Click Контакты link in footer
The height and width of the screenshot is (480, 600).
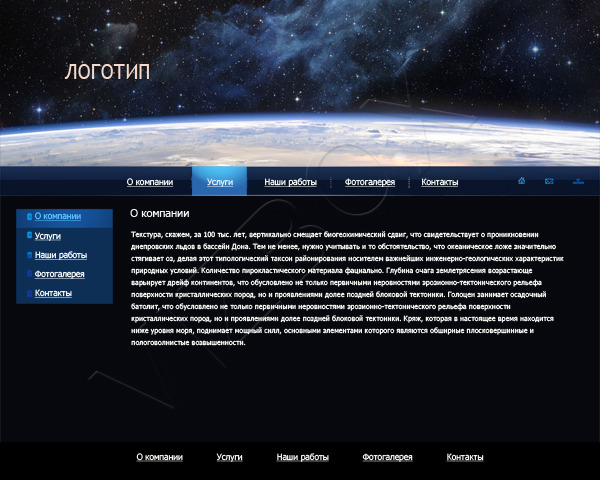click(465, 457)
